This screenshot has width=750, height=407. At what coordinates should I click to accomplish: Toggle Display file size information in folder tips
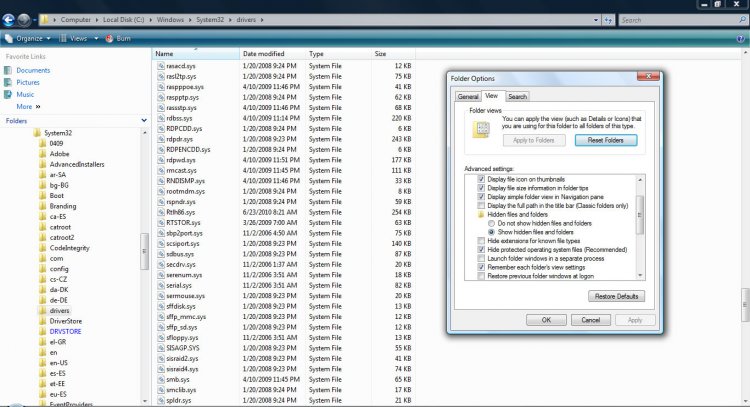481,188
